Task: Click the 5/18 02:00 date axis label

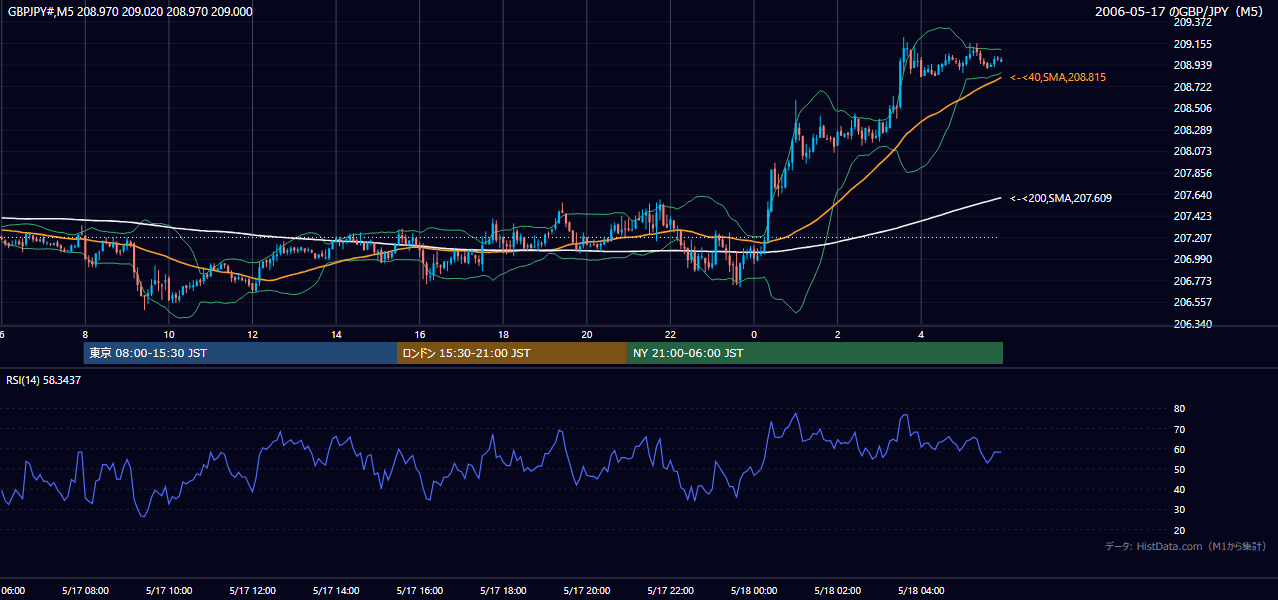Action: coord(838,590)
